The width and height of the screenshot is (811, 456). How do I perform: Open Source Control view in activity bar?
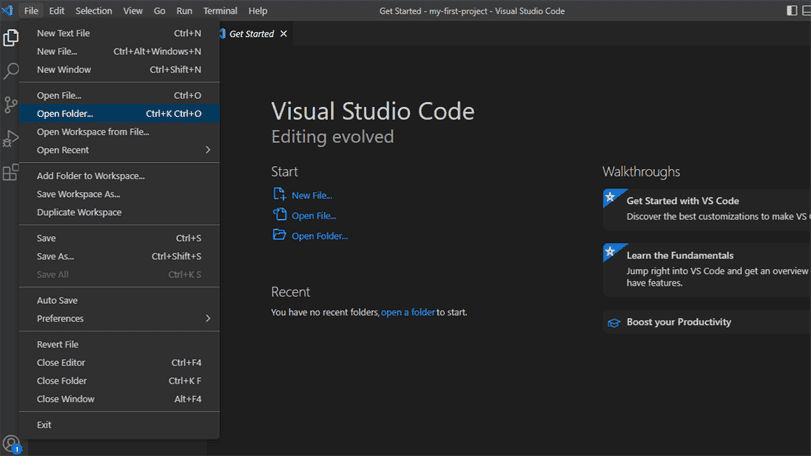click(10, 105)
